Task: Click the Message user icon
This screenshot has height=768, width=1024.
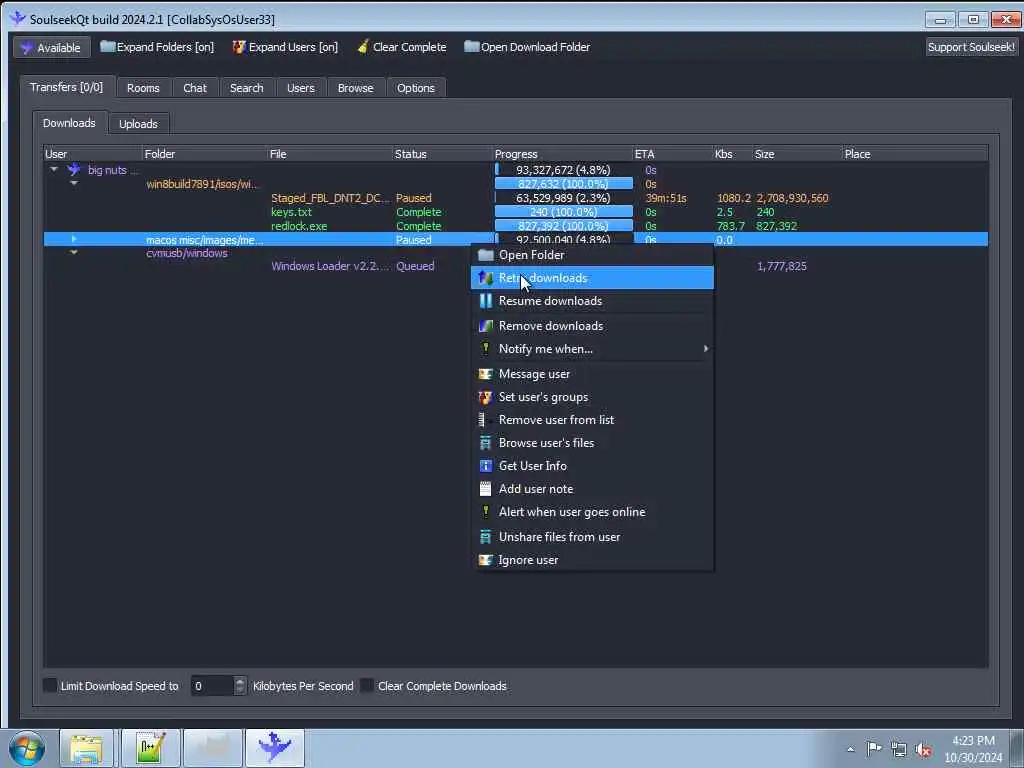Action: 485,374
